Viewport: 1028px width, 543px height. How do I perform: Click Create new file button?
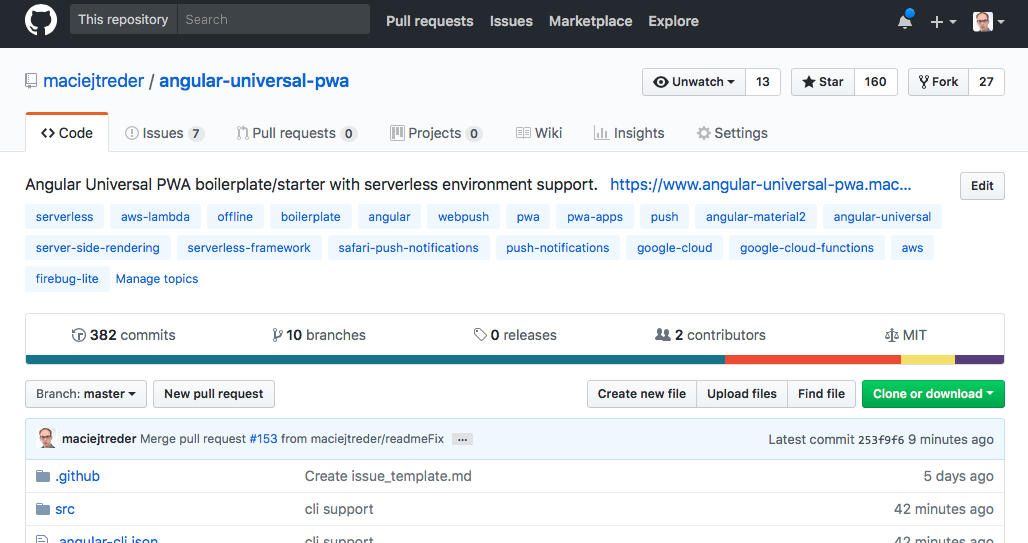tap(642, 394)
